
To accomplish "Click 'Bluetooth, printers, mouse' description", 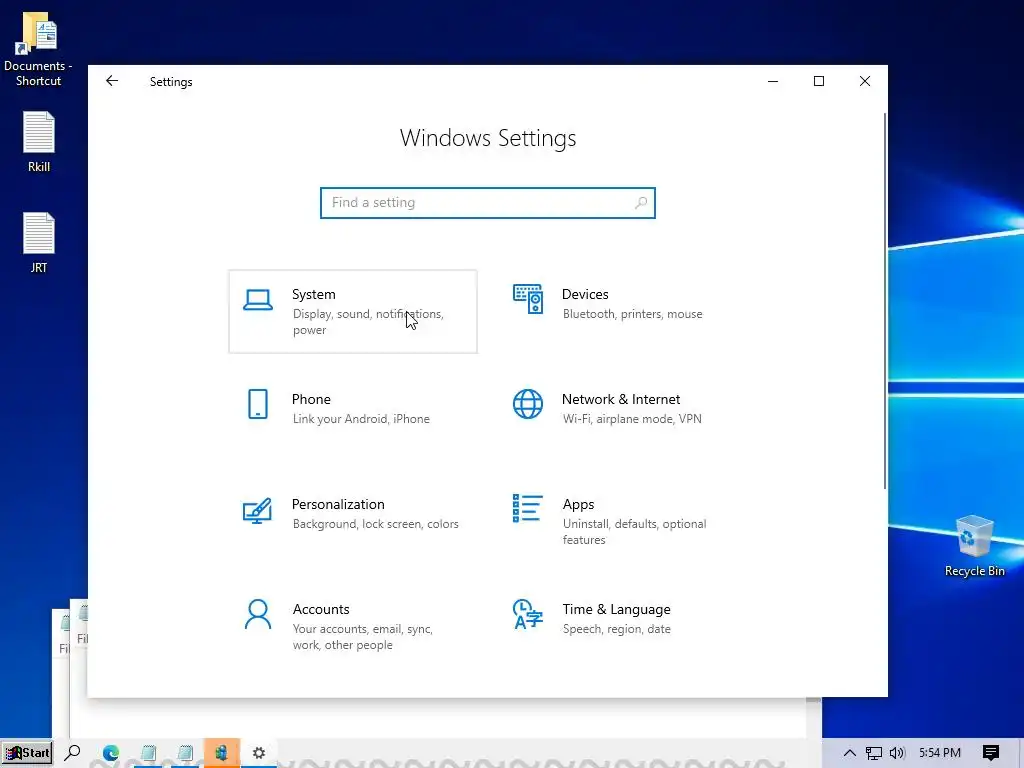I will point(633,314).
